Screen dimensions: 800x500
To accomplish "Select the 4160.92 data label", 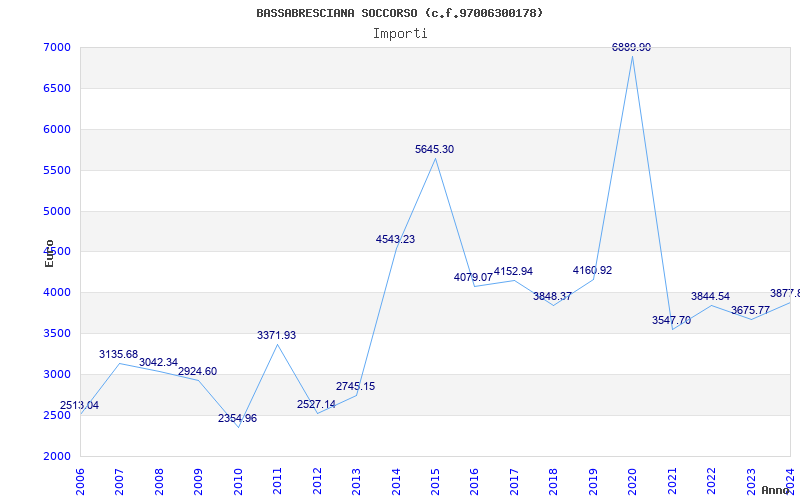I will pyautogui.click(x=592, y=270).
